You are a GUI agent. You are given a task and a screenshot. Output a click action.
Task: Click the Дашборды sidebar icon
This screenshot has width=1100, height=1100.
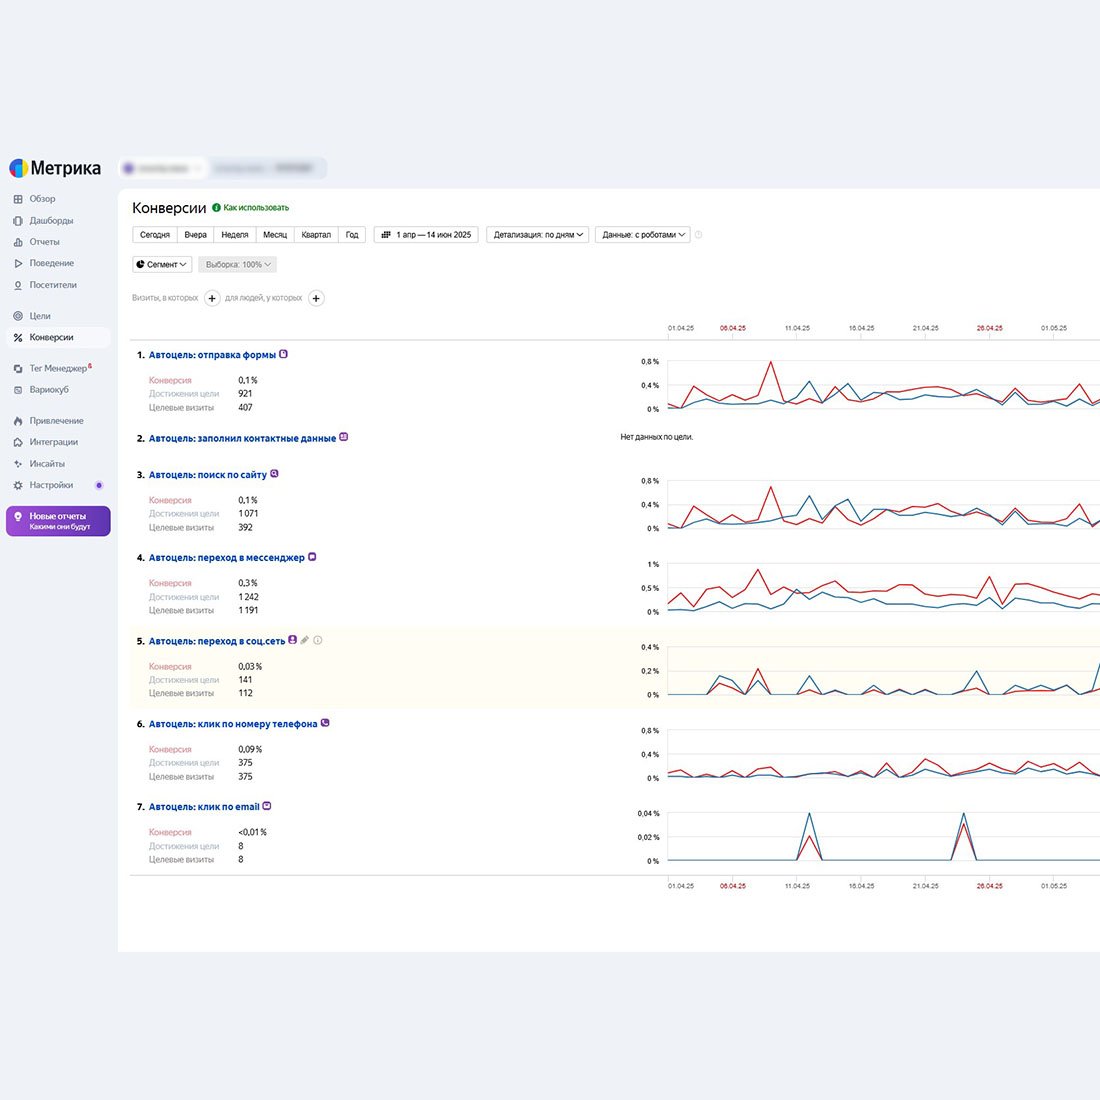pos(18,221)
